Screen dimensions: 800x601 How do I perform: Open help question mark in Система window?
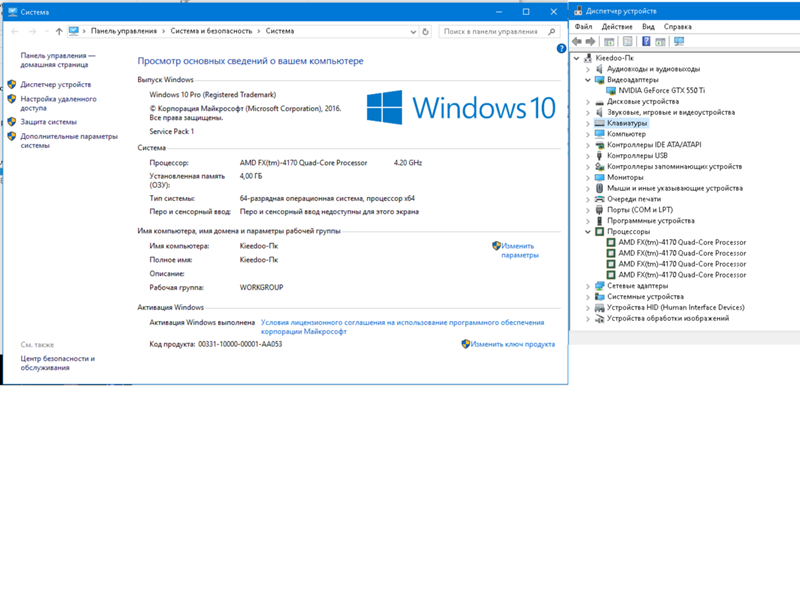[561, 48]
